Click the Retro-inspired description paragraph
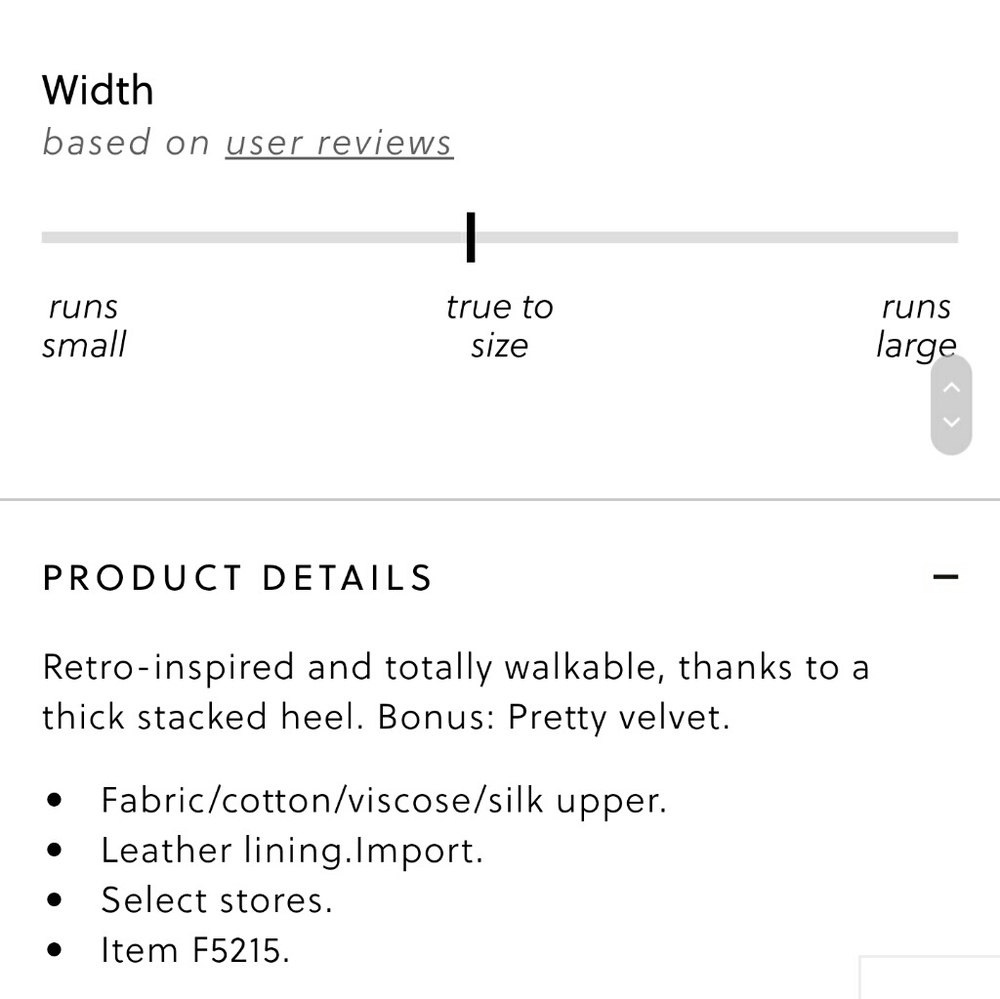This screenshot has width=1000, height=999. [455, 692]
